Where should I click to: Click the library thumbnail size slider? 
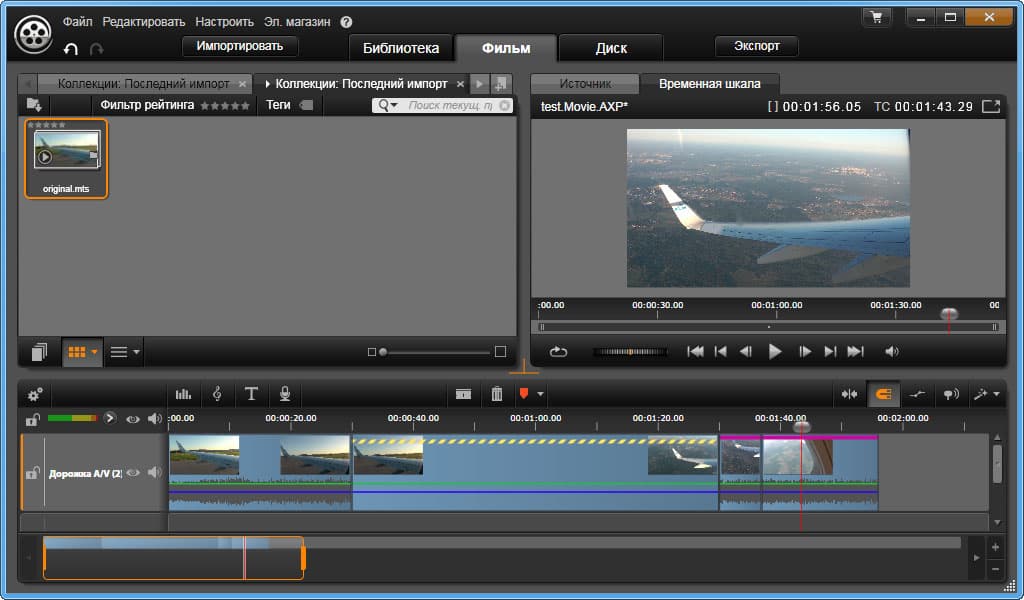436,352
